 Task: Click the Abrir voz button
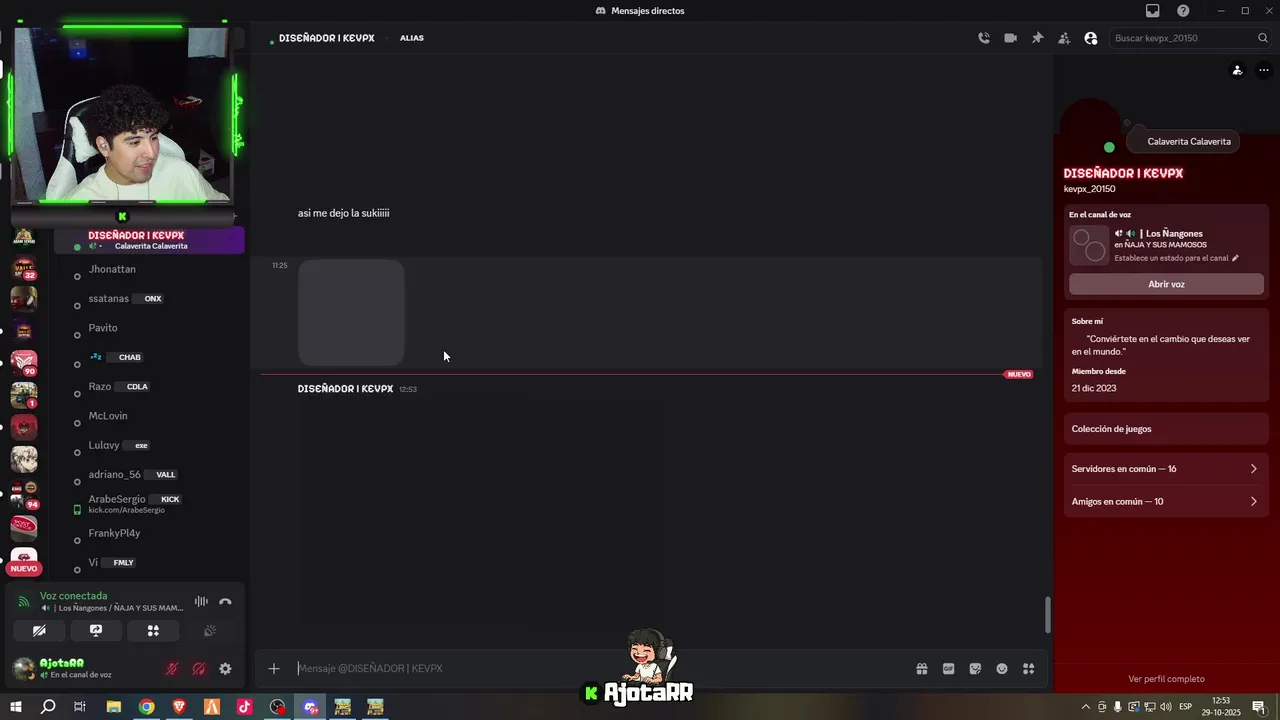1166,284
